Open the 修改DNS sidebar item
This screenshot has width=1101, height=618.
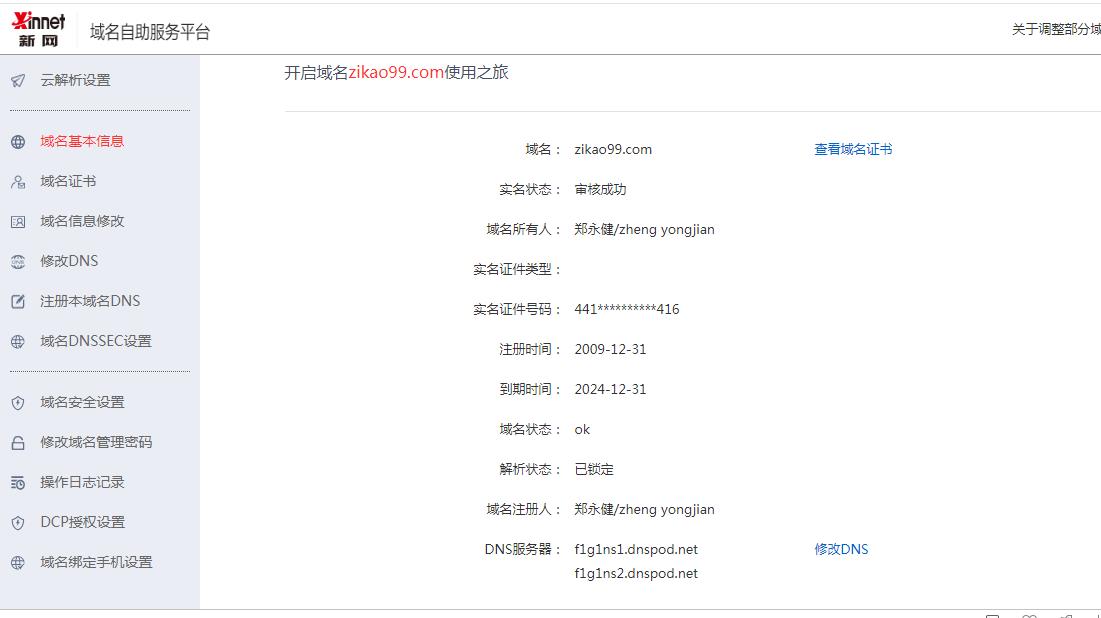[x=69, y=261]
